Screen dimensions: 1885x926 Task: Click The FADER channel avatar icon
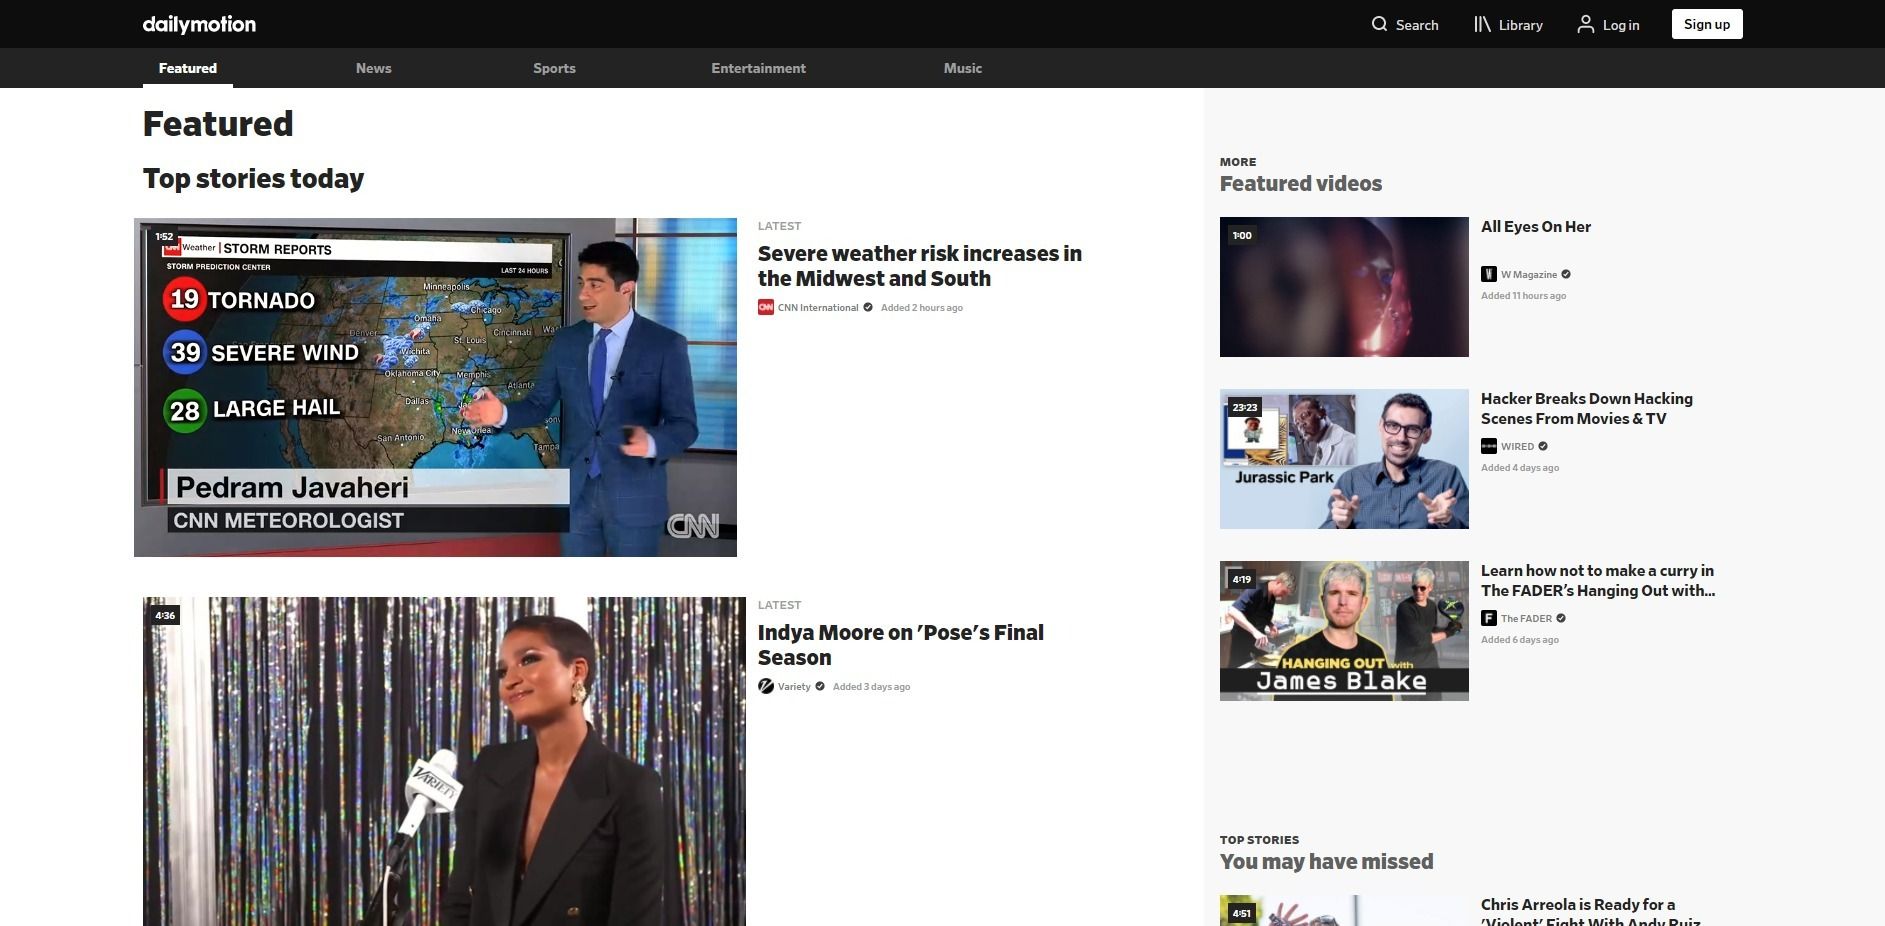pyautogui.click(x=1489, y=618)
